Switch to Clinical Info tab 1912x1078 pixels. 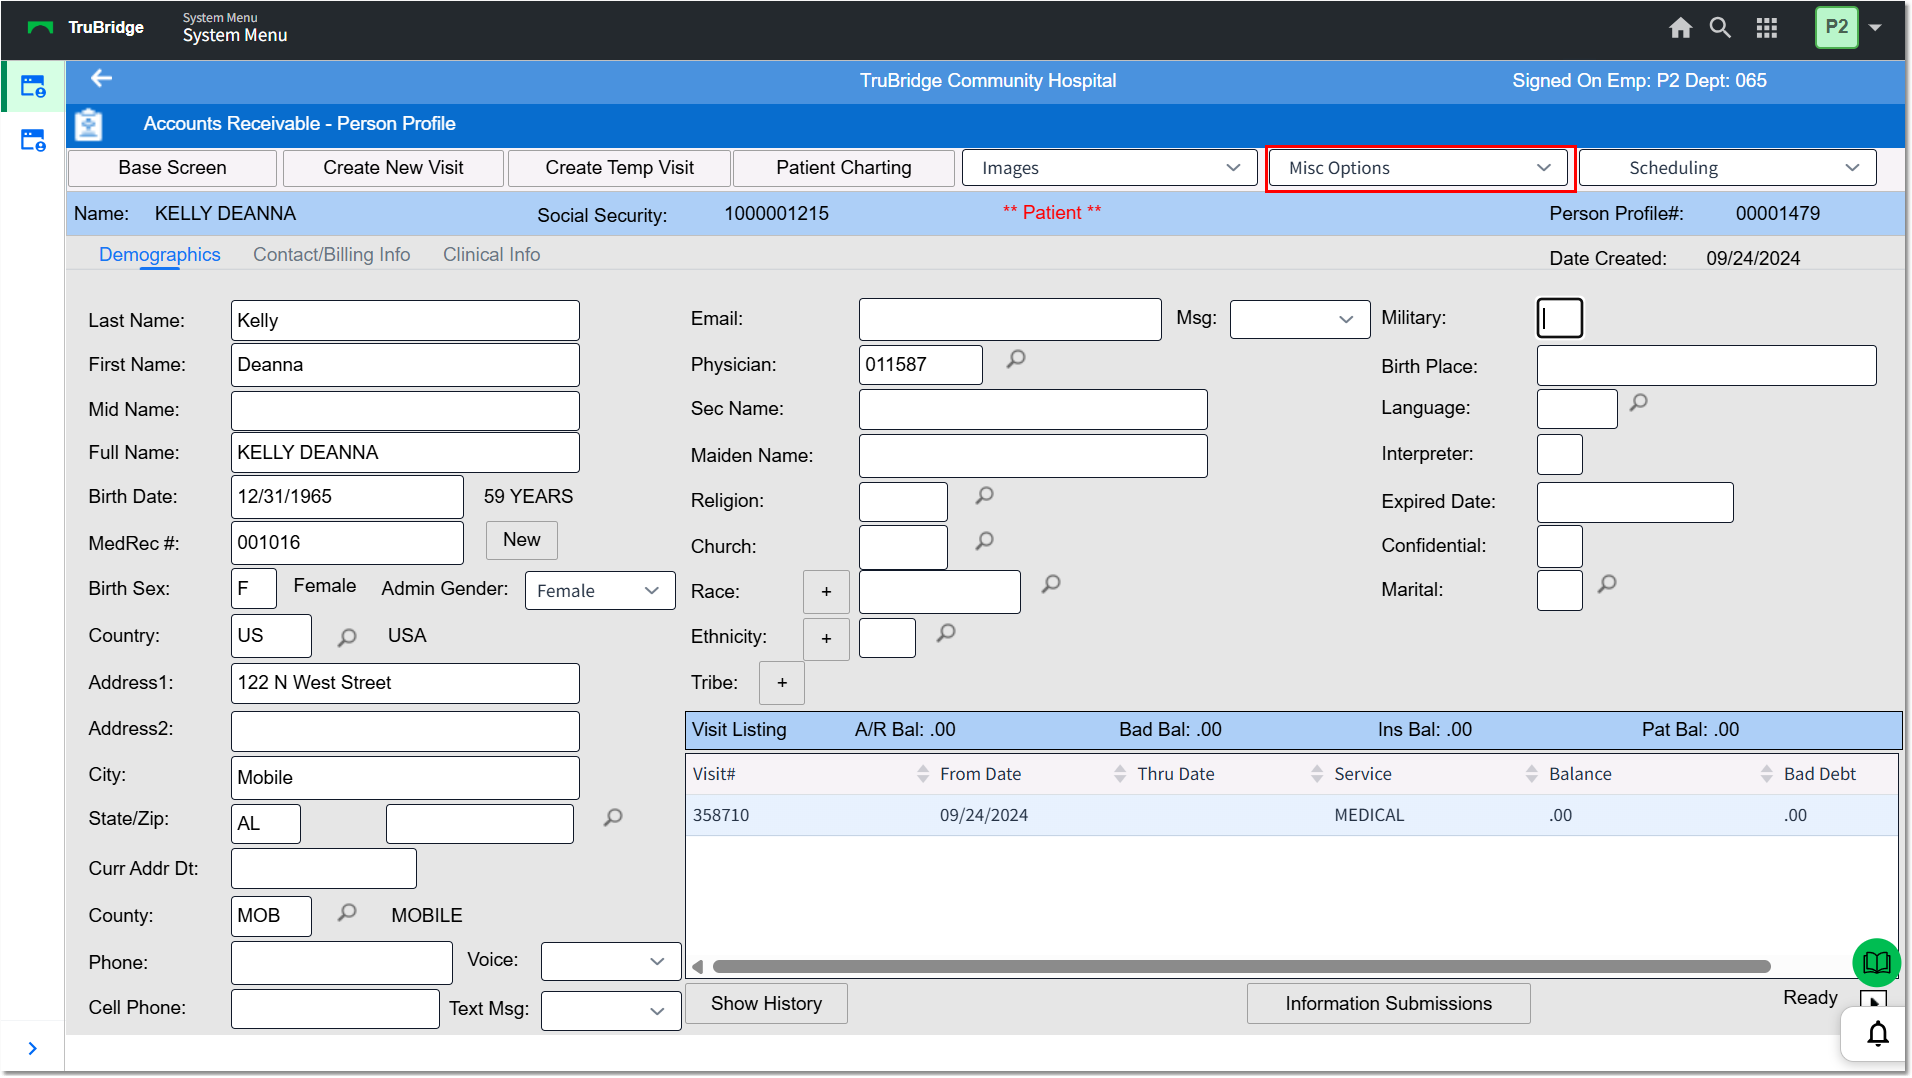pyautogui.click(x=491, y=255)
